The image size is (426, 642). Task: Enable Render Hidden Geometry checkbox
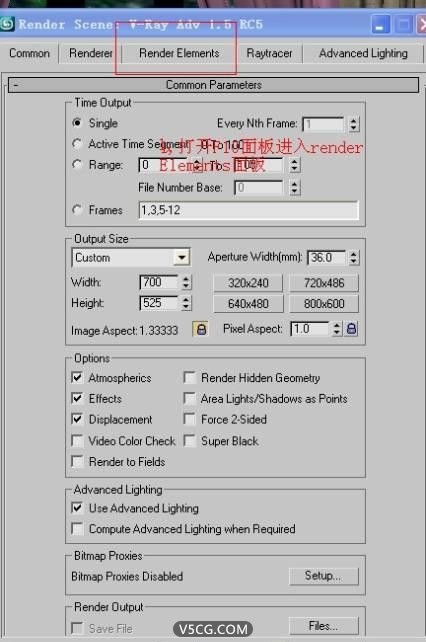[x=190, y=377]
